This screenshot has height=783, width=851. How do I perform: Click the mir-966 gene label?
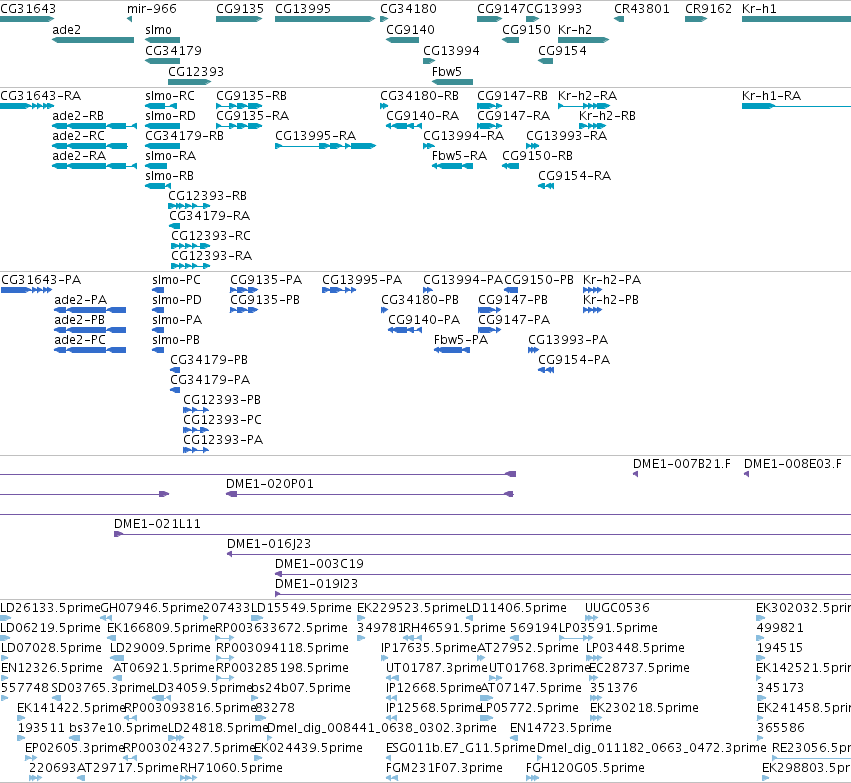click(151, 9)
